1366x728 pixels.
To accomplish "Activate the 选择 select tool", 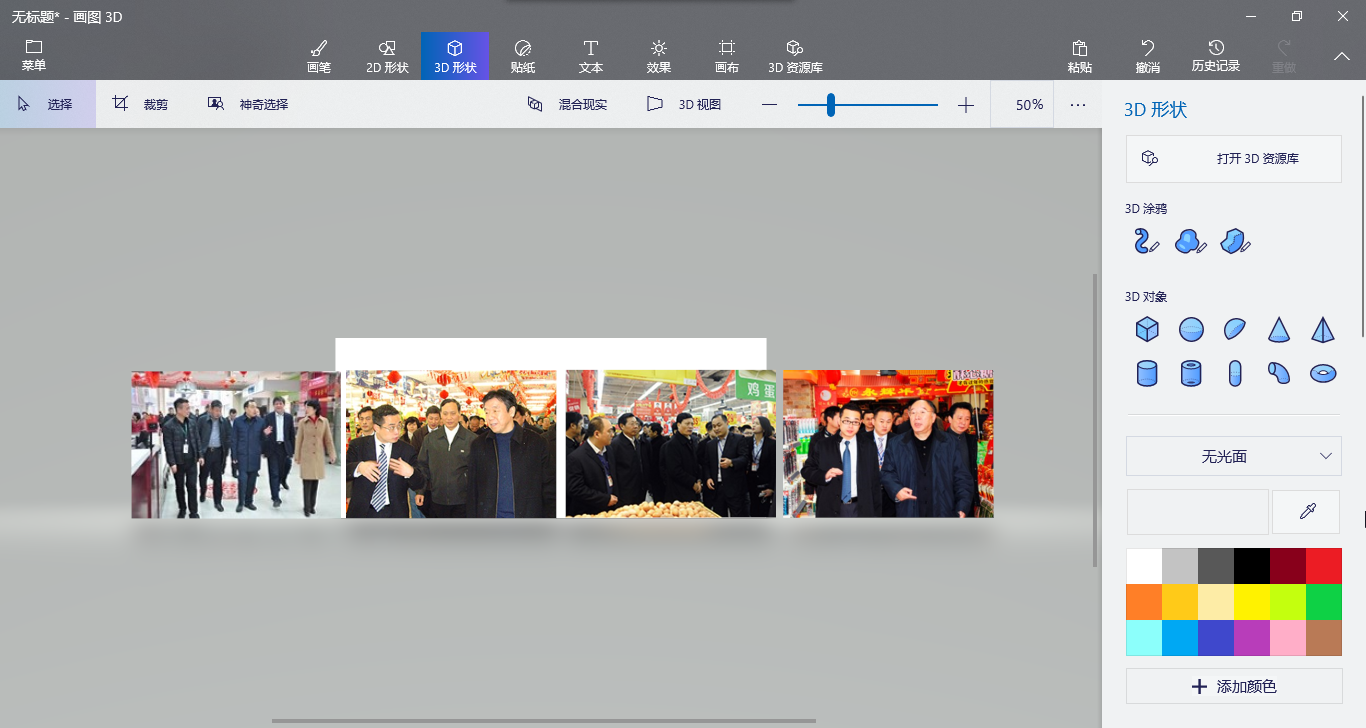I will 48,104.
